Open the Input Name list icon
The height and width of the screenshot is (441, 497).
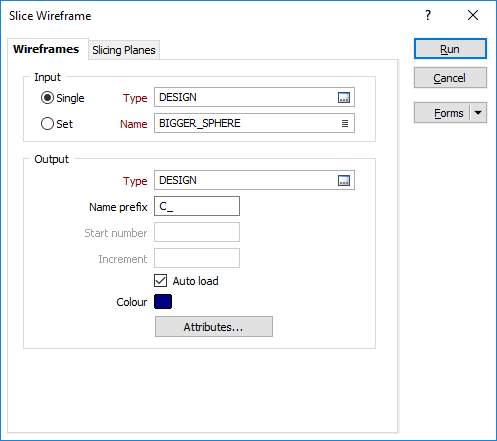(345, 124)
